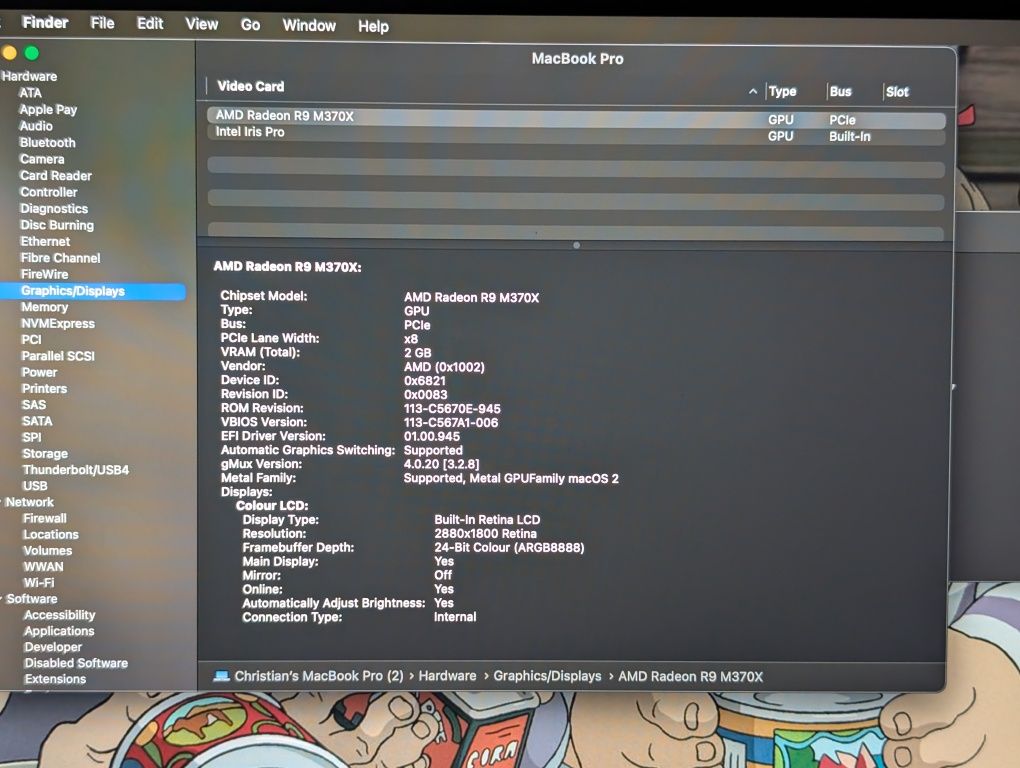
Task: Sort by the Type column header
Action: [x=783, y=92]
